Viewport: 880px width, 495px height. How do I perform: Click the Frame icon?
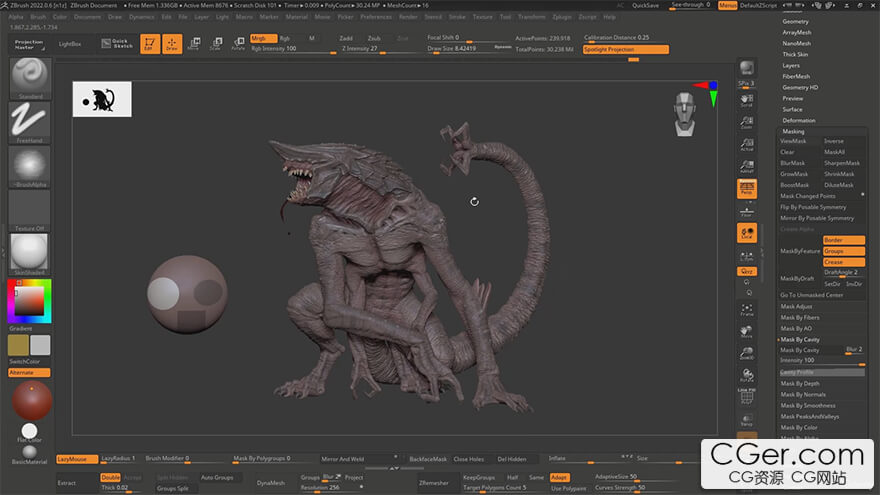(x=746, y=309)
